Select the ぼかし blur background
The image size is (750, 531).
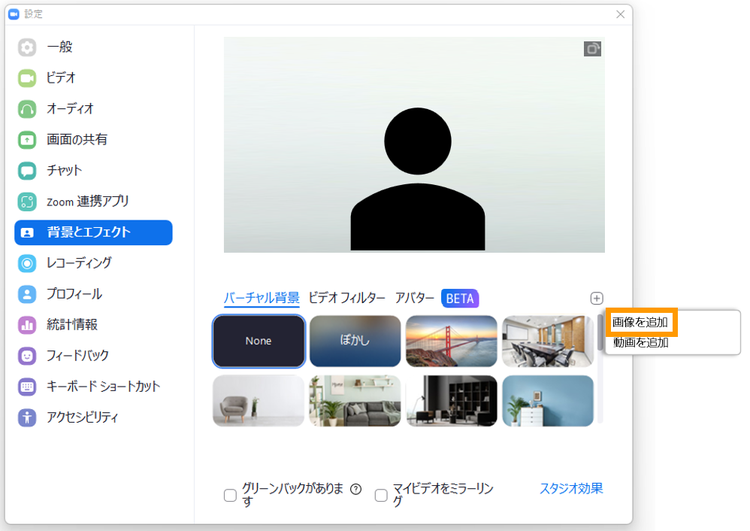355,341
